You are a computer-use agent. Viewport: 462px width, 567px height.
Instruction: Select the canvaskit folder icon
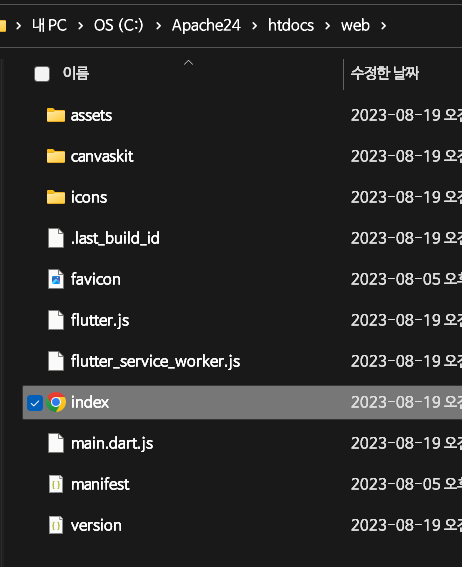[x=56, y=156]
